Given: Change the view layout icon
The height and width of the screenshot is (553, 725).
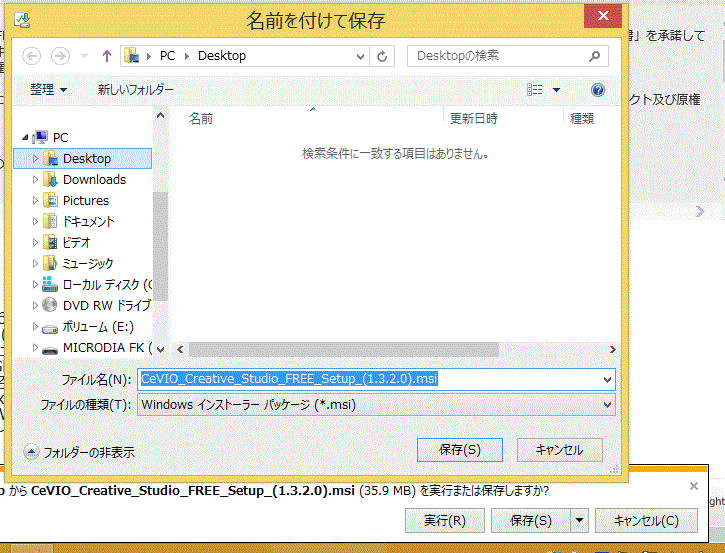Looking at the screenshot, I should click(x=535, y=90).
